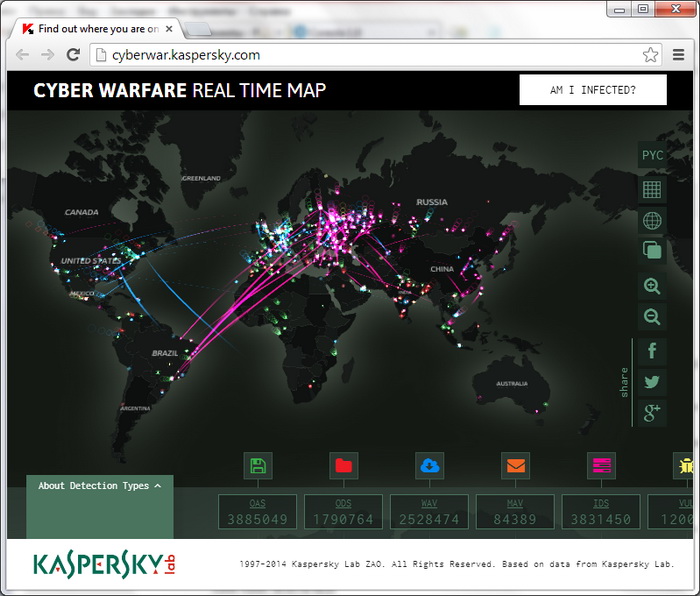Go forward to the next page

[x=47, y=55]
